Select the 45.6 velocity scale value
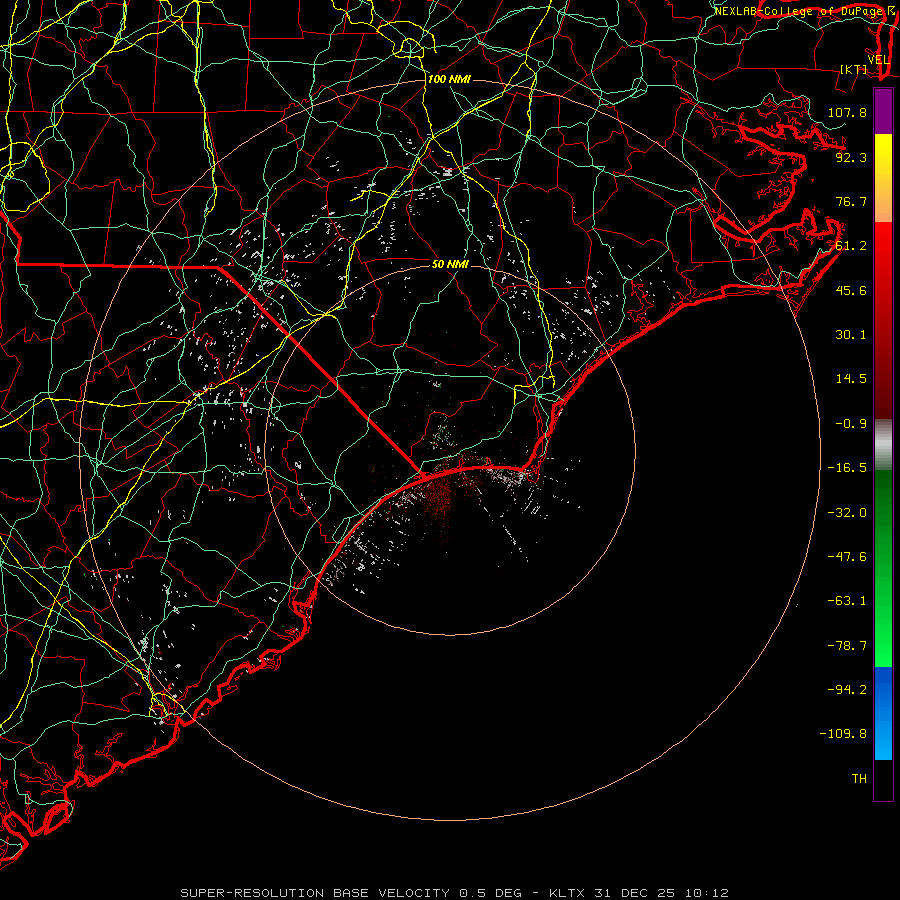900x900 pixels. click(x=851, y=290)
